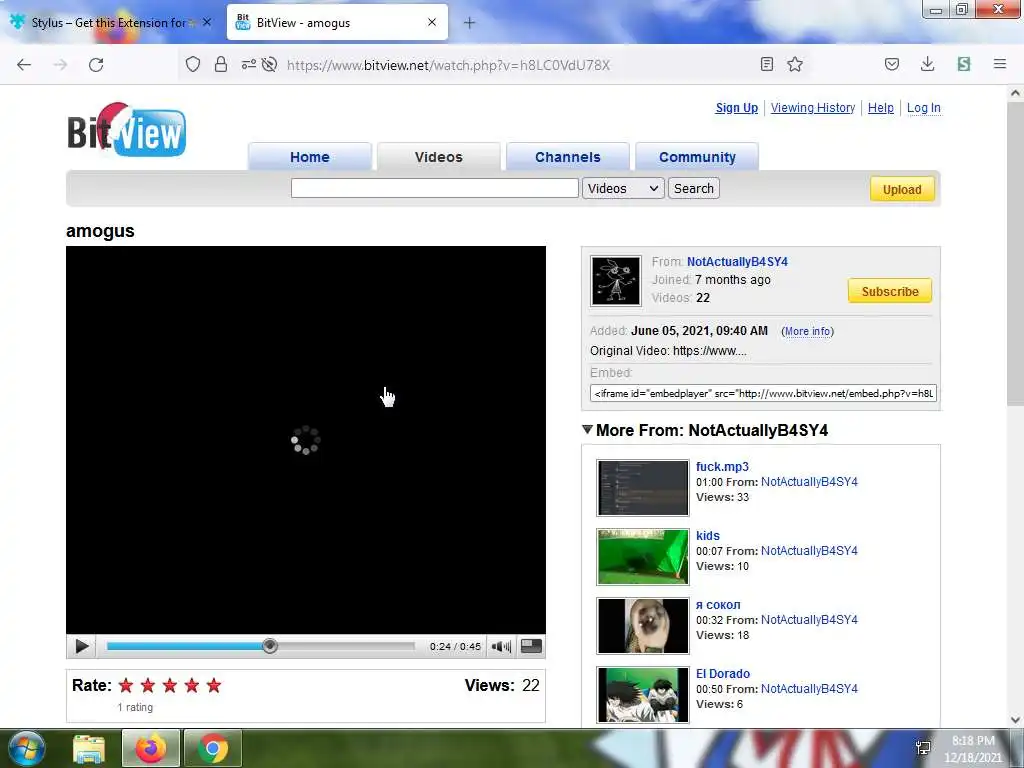The width and height of the screenshot is (1024, 768).
Task: Open the permissions icon in the address bar
Action: 248,64
